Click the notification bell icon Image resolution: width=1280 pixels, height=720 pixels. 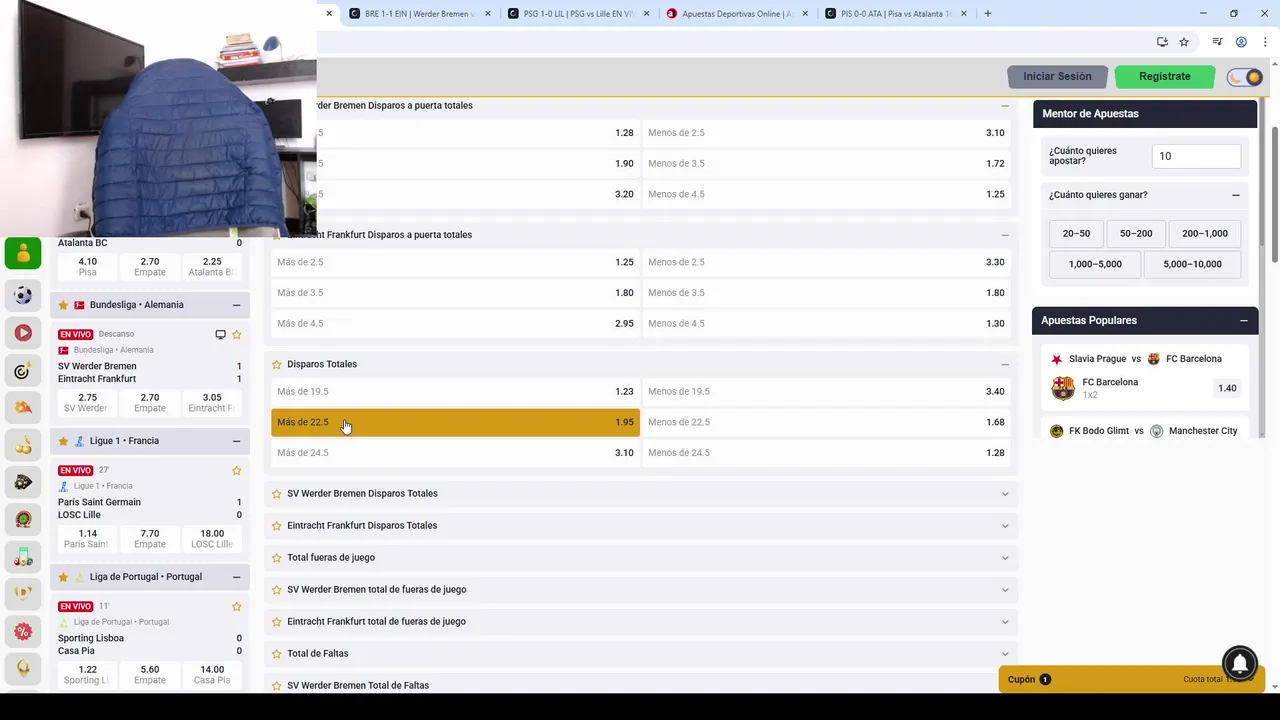pyautogui.click(x=1239, y=663)
